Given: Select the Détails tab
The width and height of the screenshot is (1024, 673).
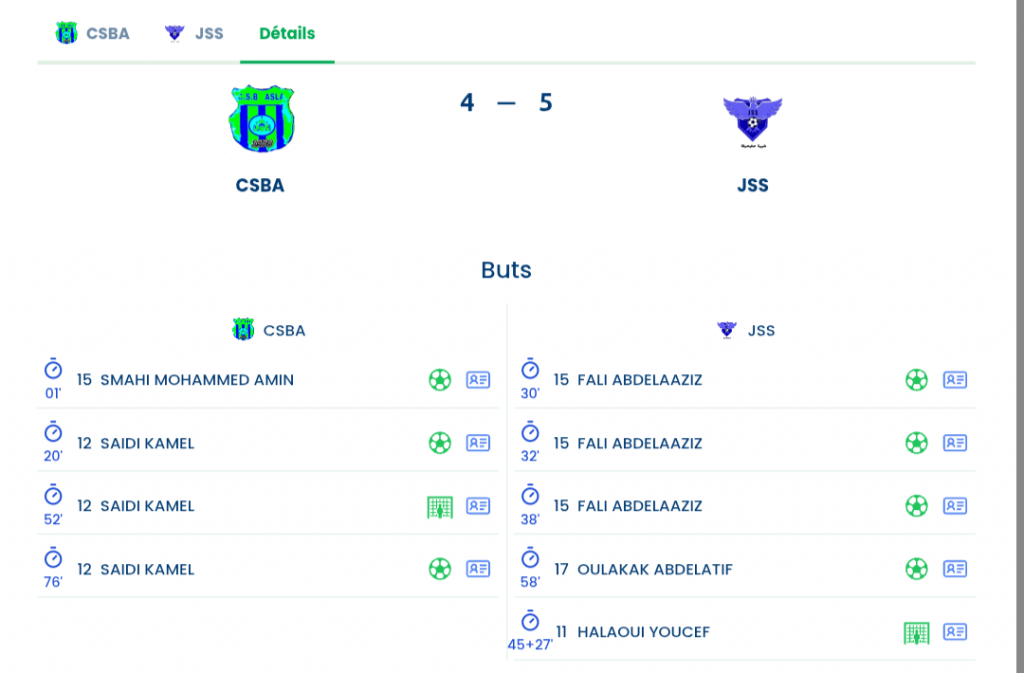Looking at the screenshot, I should [x=287, y=33].
